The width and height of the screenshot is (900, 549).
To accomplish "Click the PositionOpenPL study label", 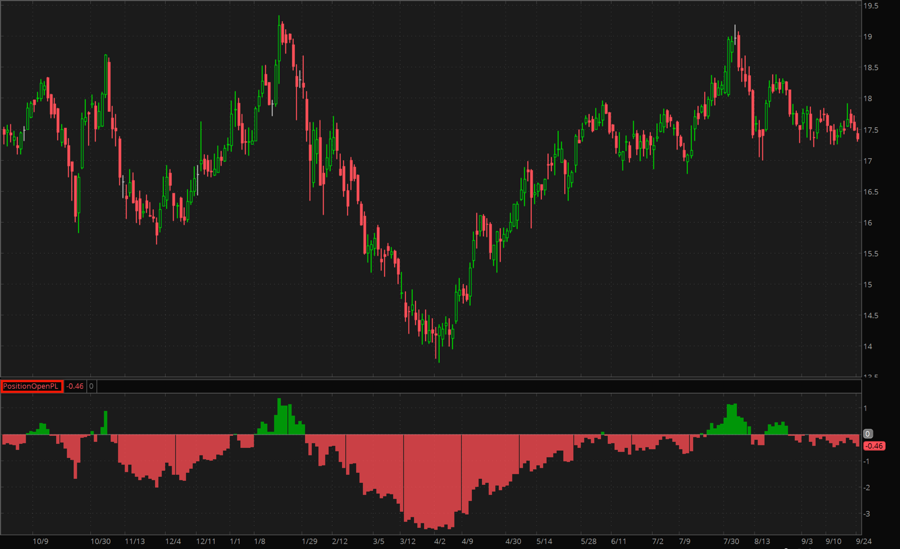I will 32,386.
